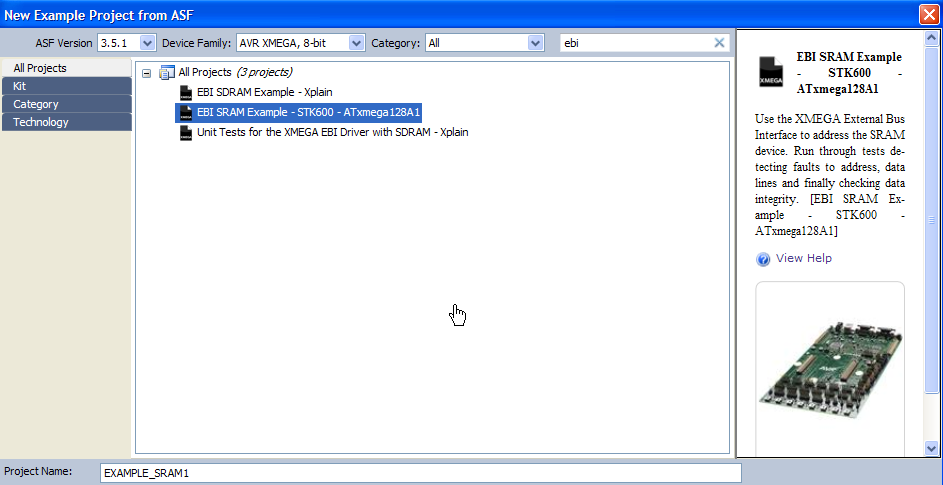
Task: Open the ASF Version dropdown
Action: [147, 43]
